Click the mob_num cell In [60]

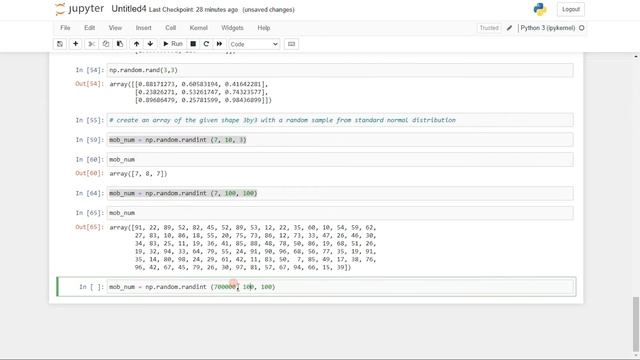[340, 159]
